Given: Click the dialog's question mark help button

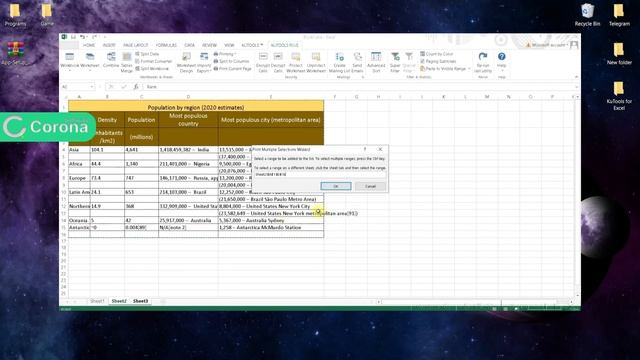Looking at the screenshot, I should click(365, 149).
